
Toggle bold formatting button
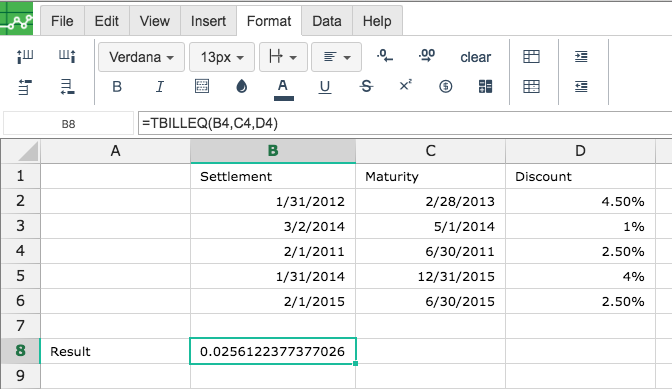[x=117, y=87]
